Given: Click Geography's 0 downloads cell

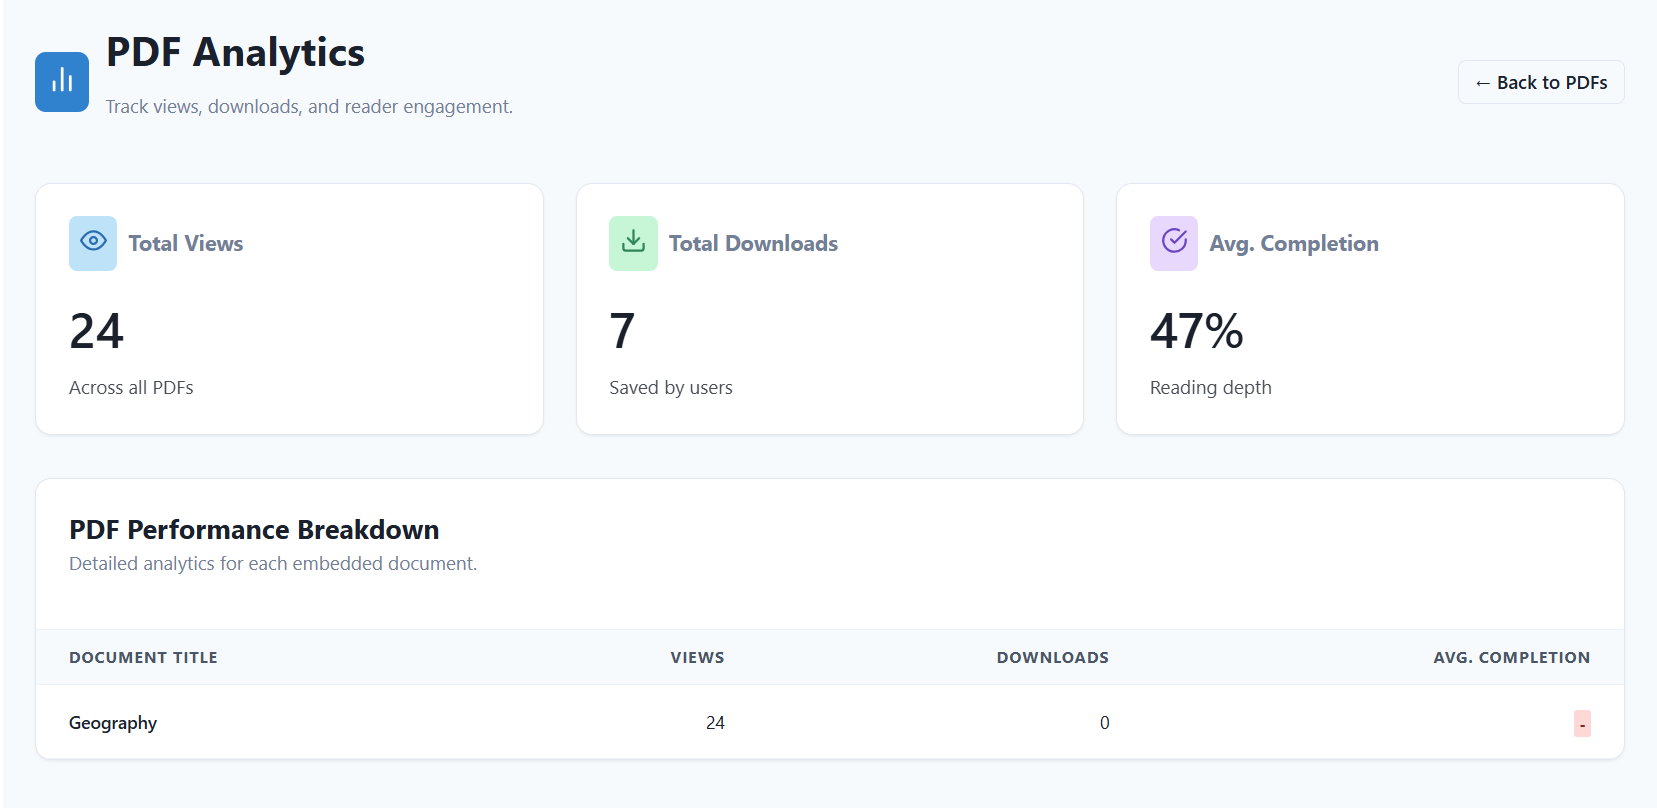Looking at the screenshot, I should [x=1104, y=722].
